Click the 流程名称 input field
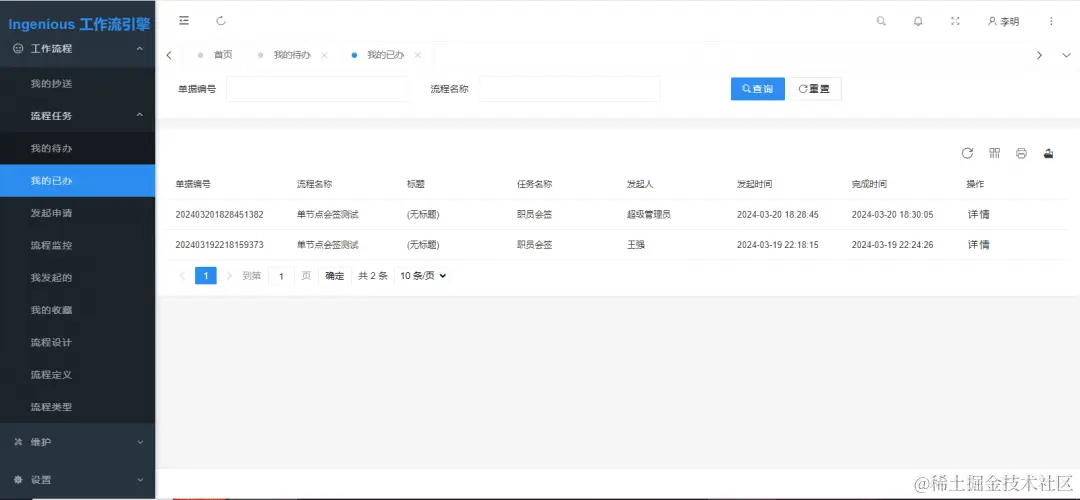This screenshot has width=1080, height=500. [x=570, y=89]
